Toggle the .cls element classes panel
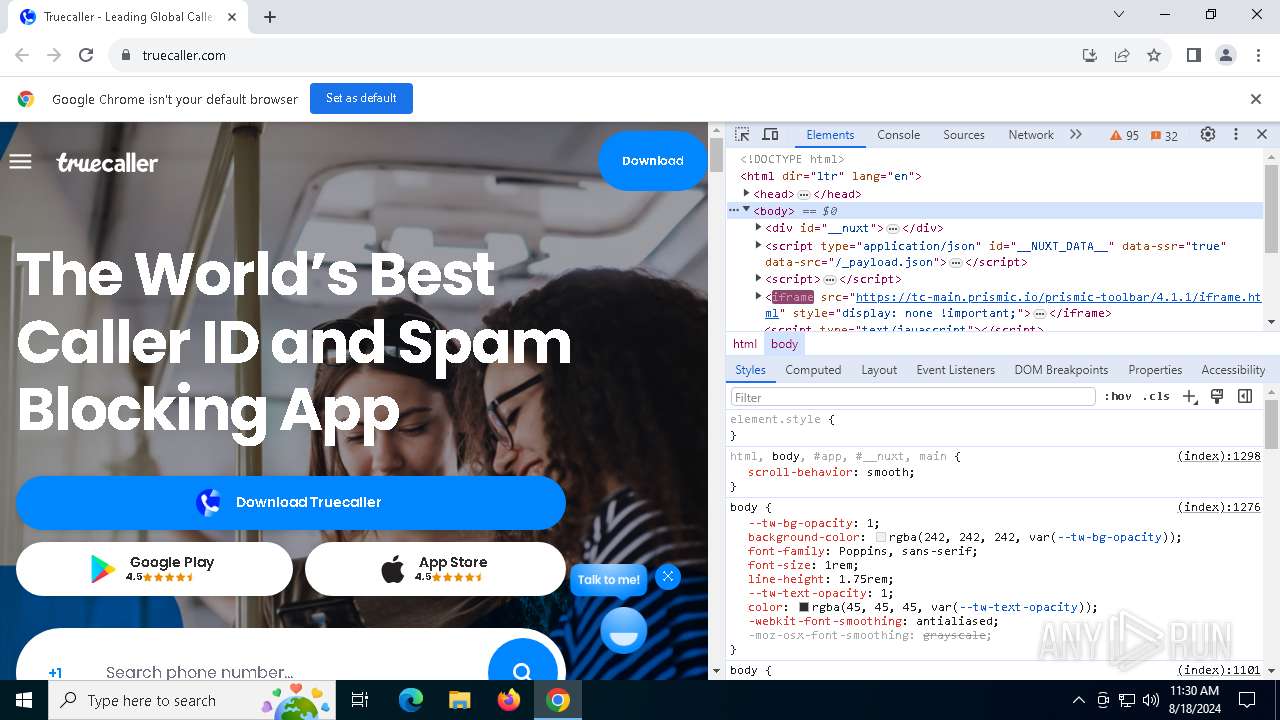1280x720 pixels. [x=1156, y=397]
